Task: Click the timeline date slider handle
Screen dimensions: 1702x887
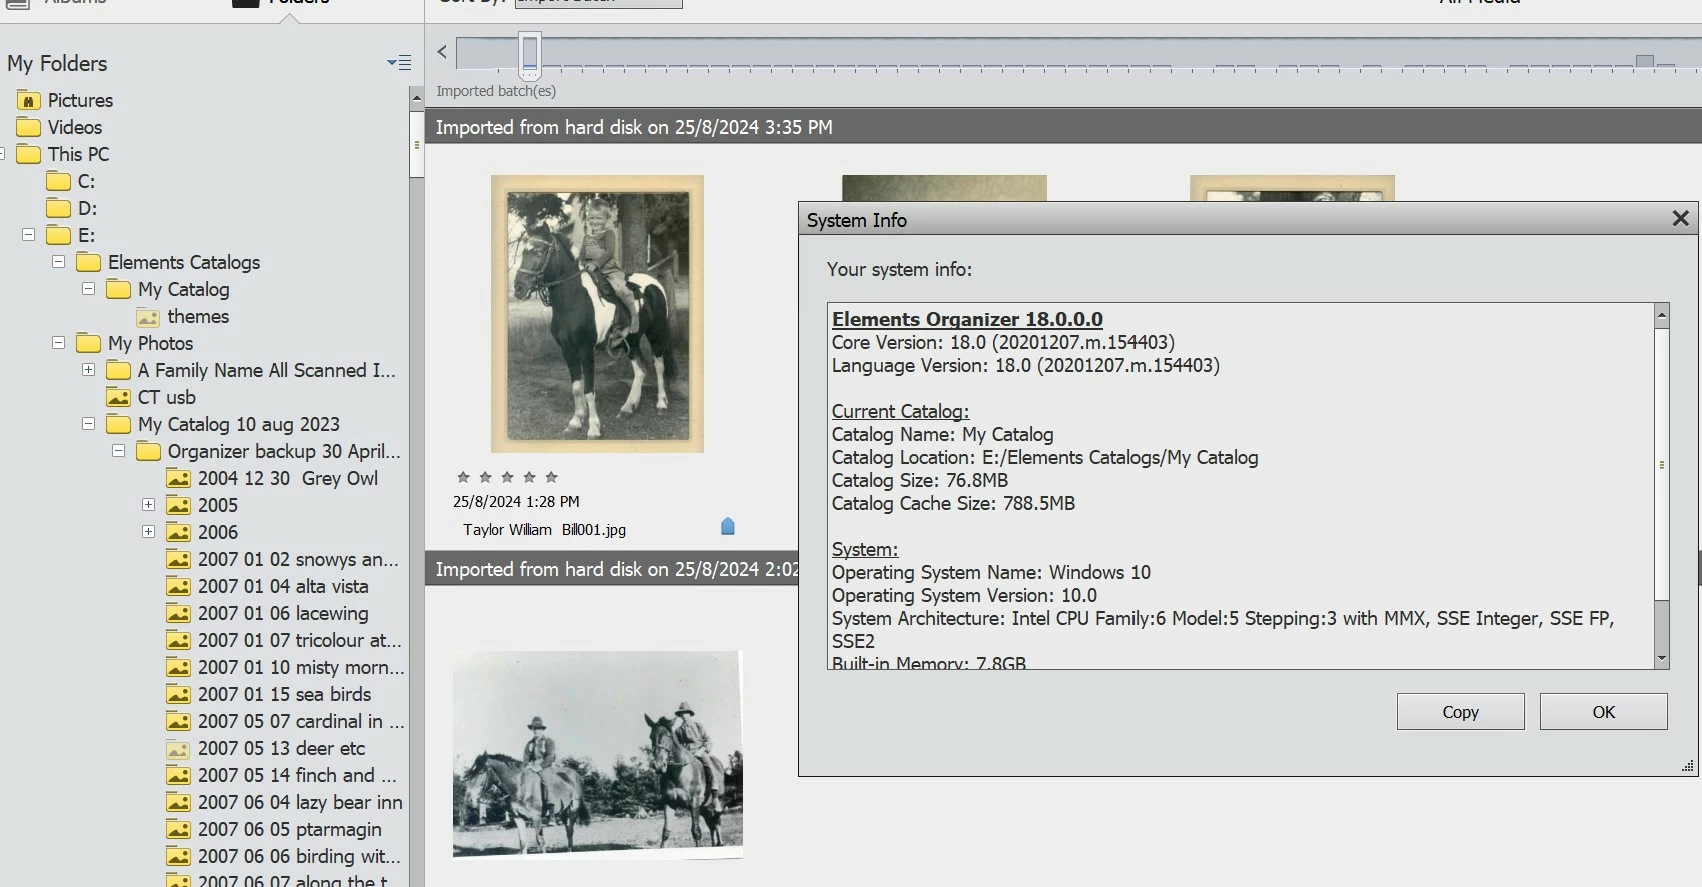Action: 530,54
